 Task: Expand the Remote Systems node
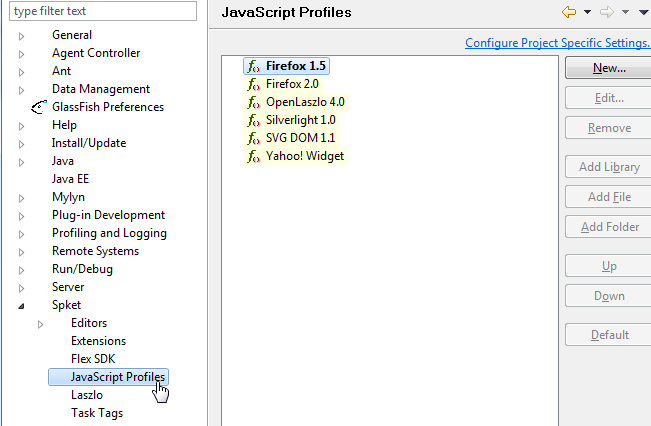click(x=22, y=252)
